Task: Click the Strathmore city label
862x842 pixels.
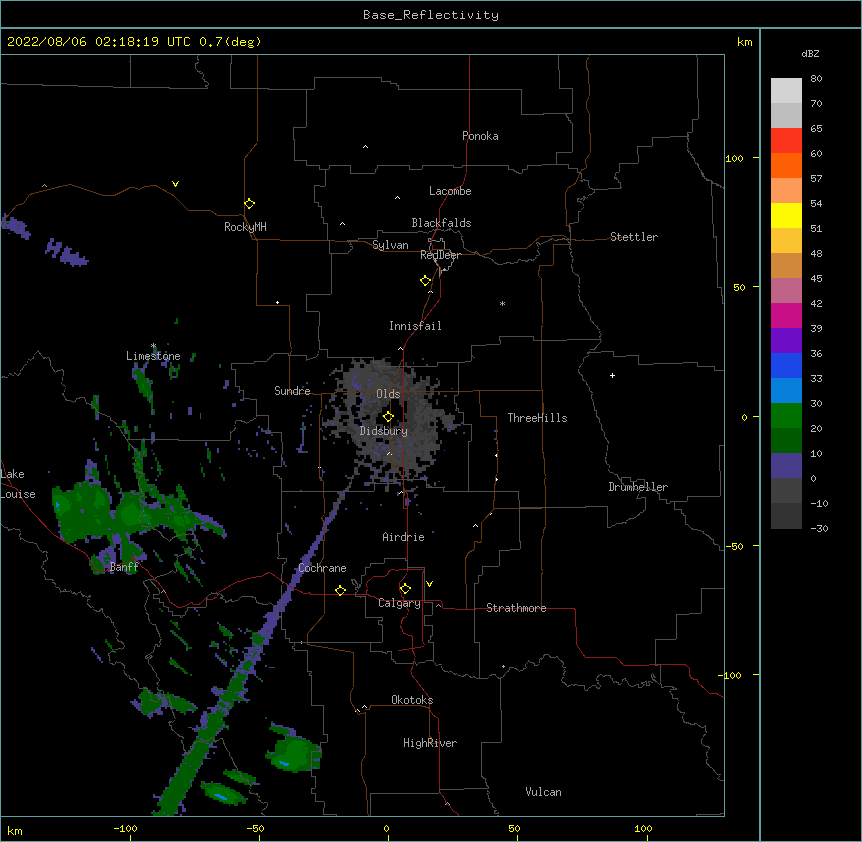Action: coord(516,608)
